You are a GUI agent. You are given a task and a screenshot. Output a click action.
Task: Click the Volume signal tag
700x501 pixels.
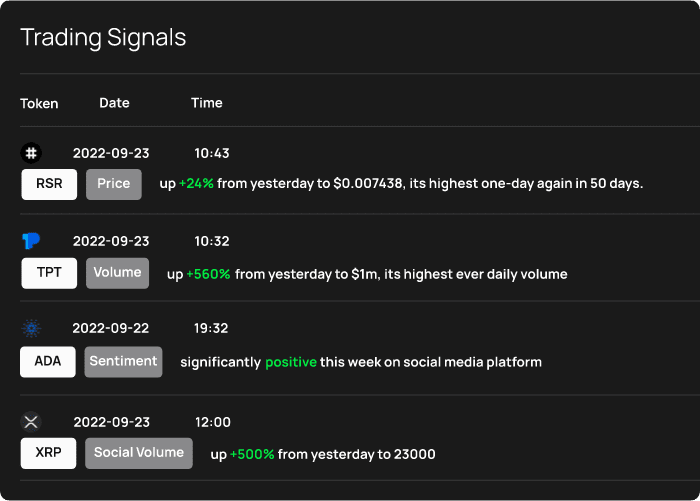pos(117,273)
